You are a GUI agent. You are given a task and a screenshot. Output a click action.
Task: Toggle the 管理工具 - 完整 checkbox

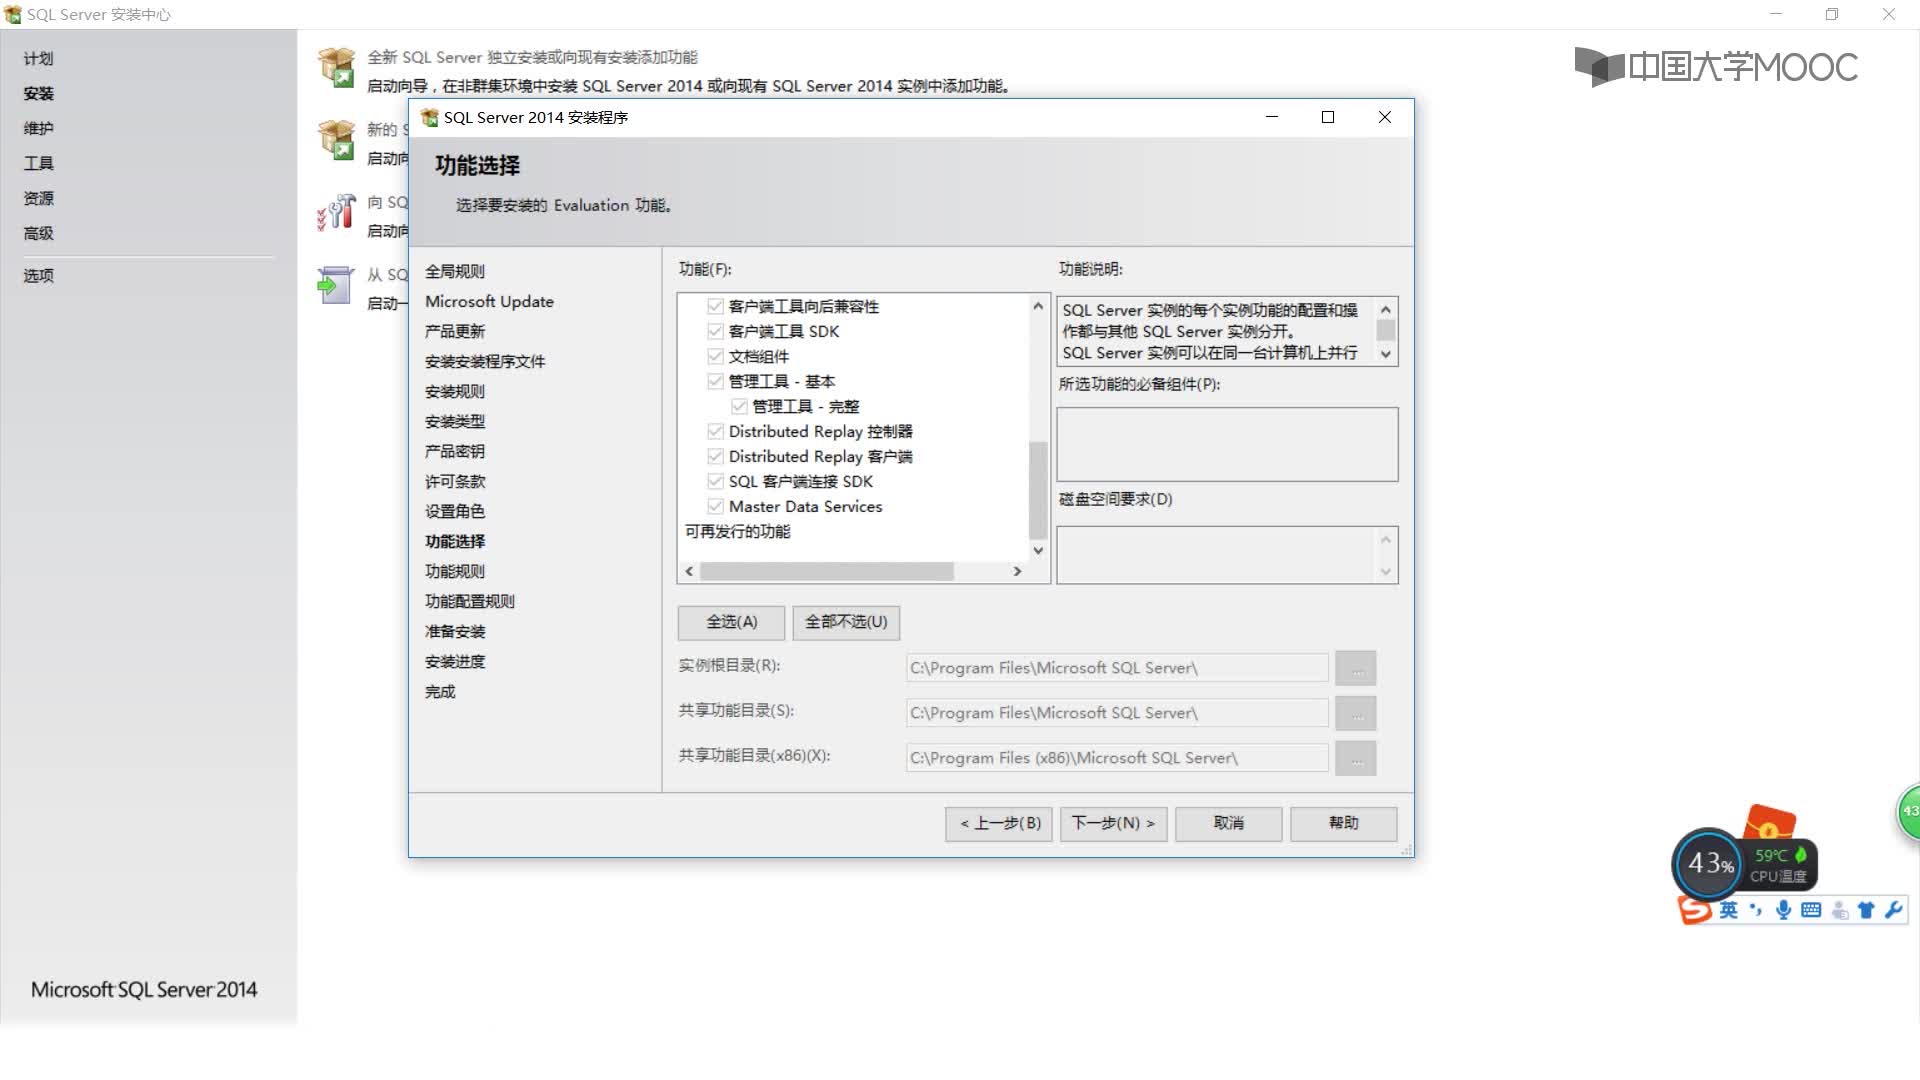(x=739, y=406)
